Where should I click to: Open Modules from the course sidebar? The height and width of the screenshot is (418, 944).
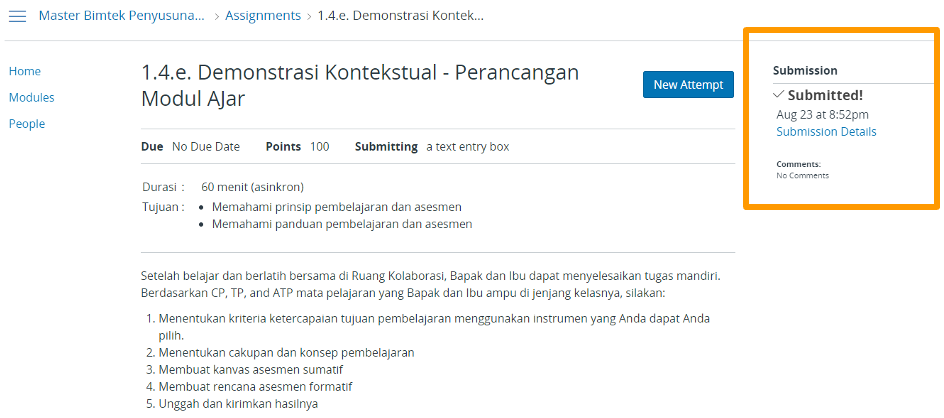(31, 98)
